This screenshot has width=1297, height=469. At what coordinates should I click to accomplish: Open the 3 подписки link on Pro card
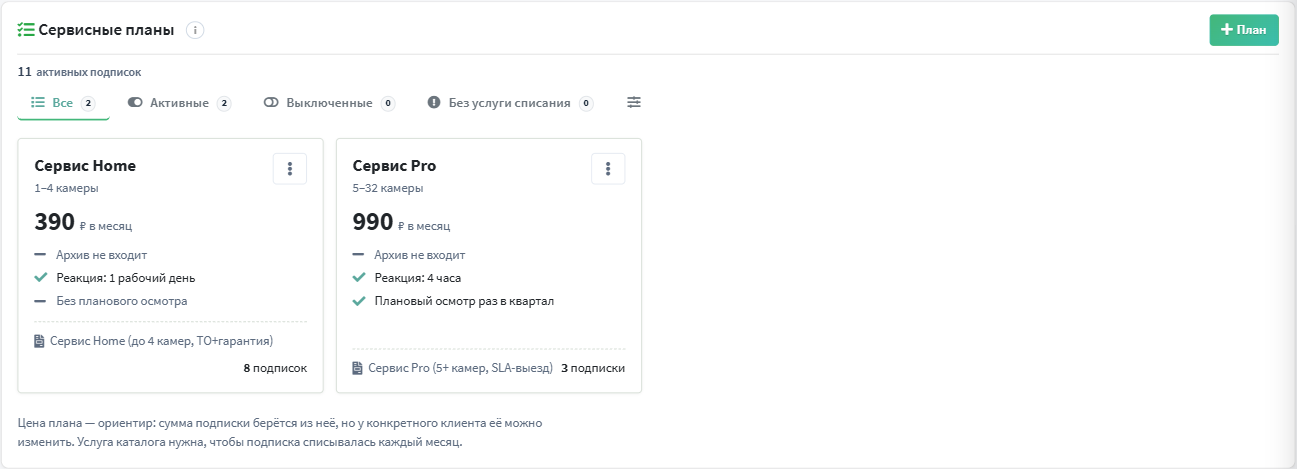tap(593, 368)
